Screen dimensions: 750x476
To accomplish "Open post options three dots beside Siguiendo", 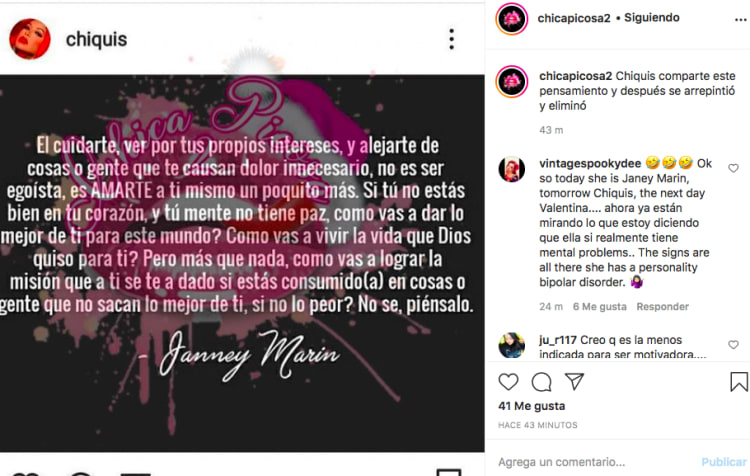I will pos(740,20).
